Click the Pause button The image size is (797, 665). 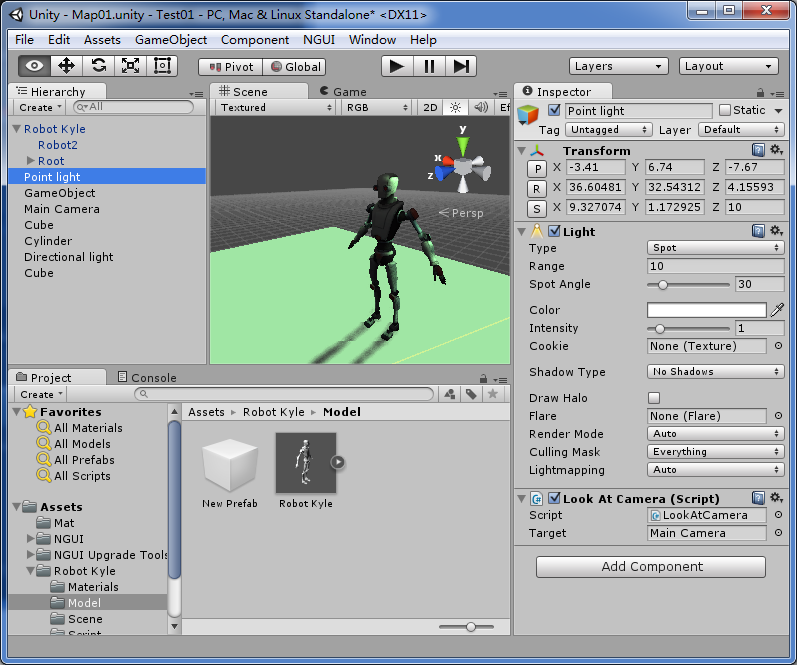coord(429,66)
